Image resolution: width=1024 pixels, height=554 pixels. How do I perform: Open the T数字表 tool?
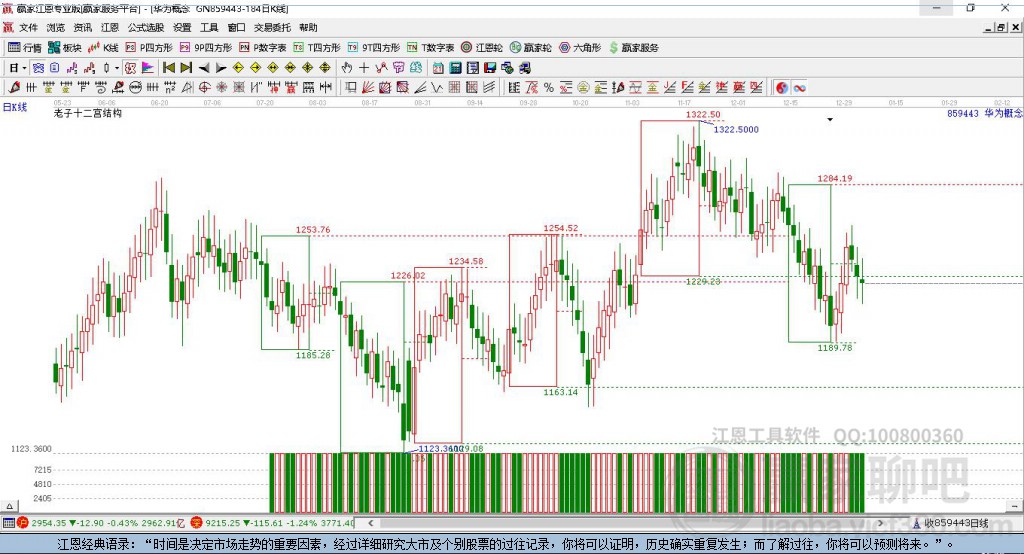(430, 48)
